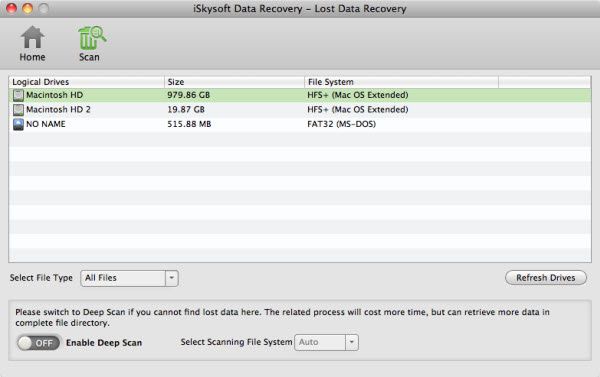This screenshot has height=377, width=600.
Task: Click the Macintosh HD 2 drive icon
Action: point(18,110)
